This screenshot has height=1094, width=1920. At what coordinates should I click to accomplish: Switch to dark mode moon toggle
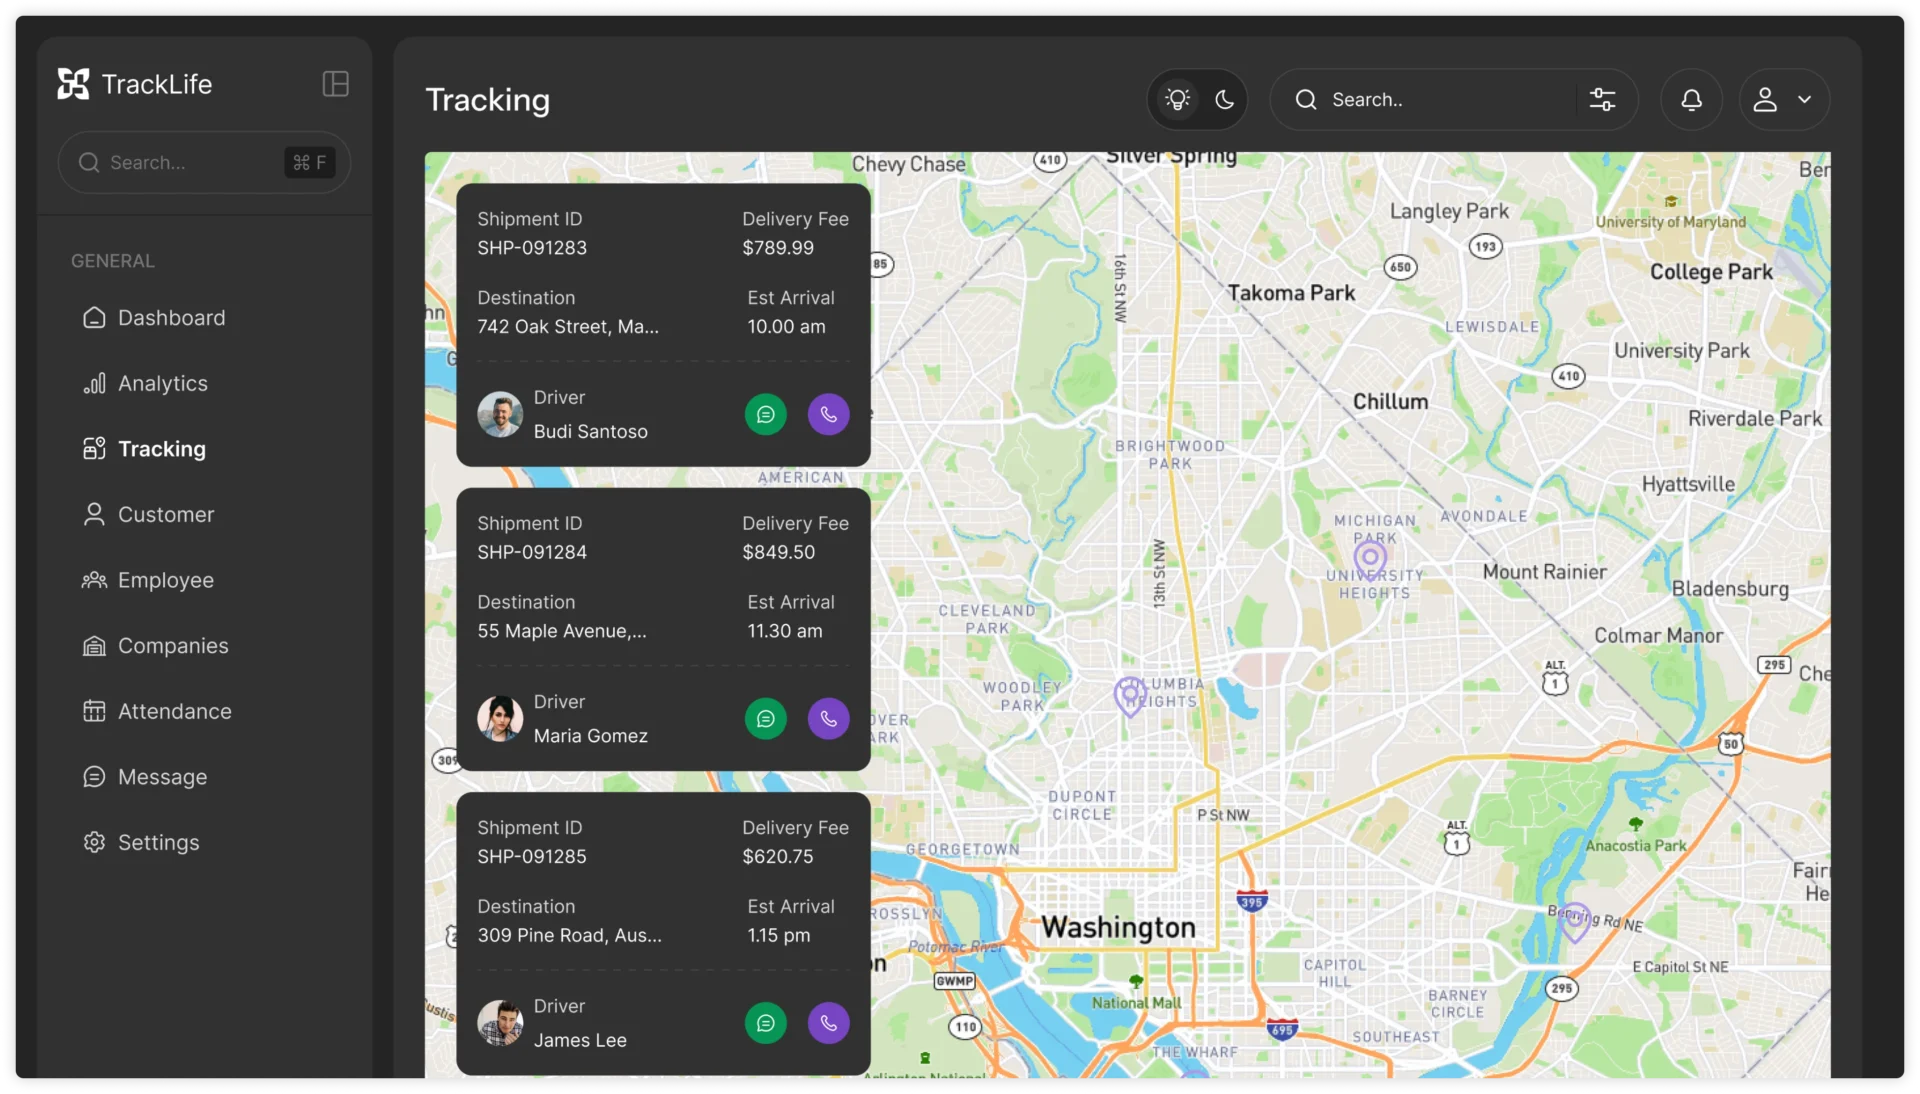coord(1224,100)
